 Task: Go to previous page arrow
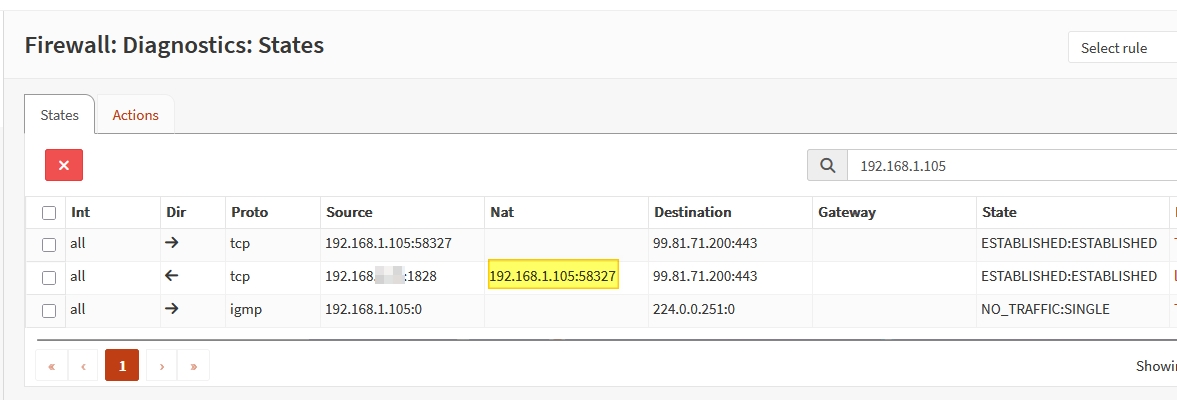pos(83,366)
